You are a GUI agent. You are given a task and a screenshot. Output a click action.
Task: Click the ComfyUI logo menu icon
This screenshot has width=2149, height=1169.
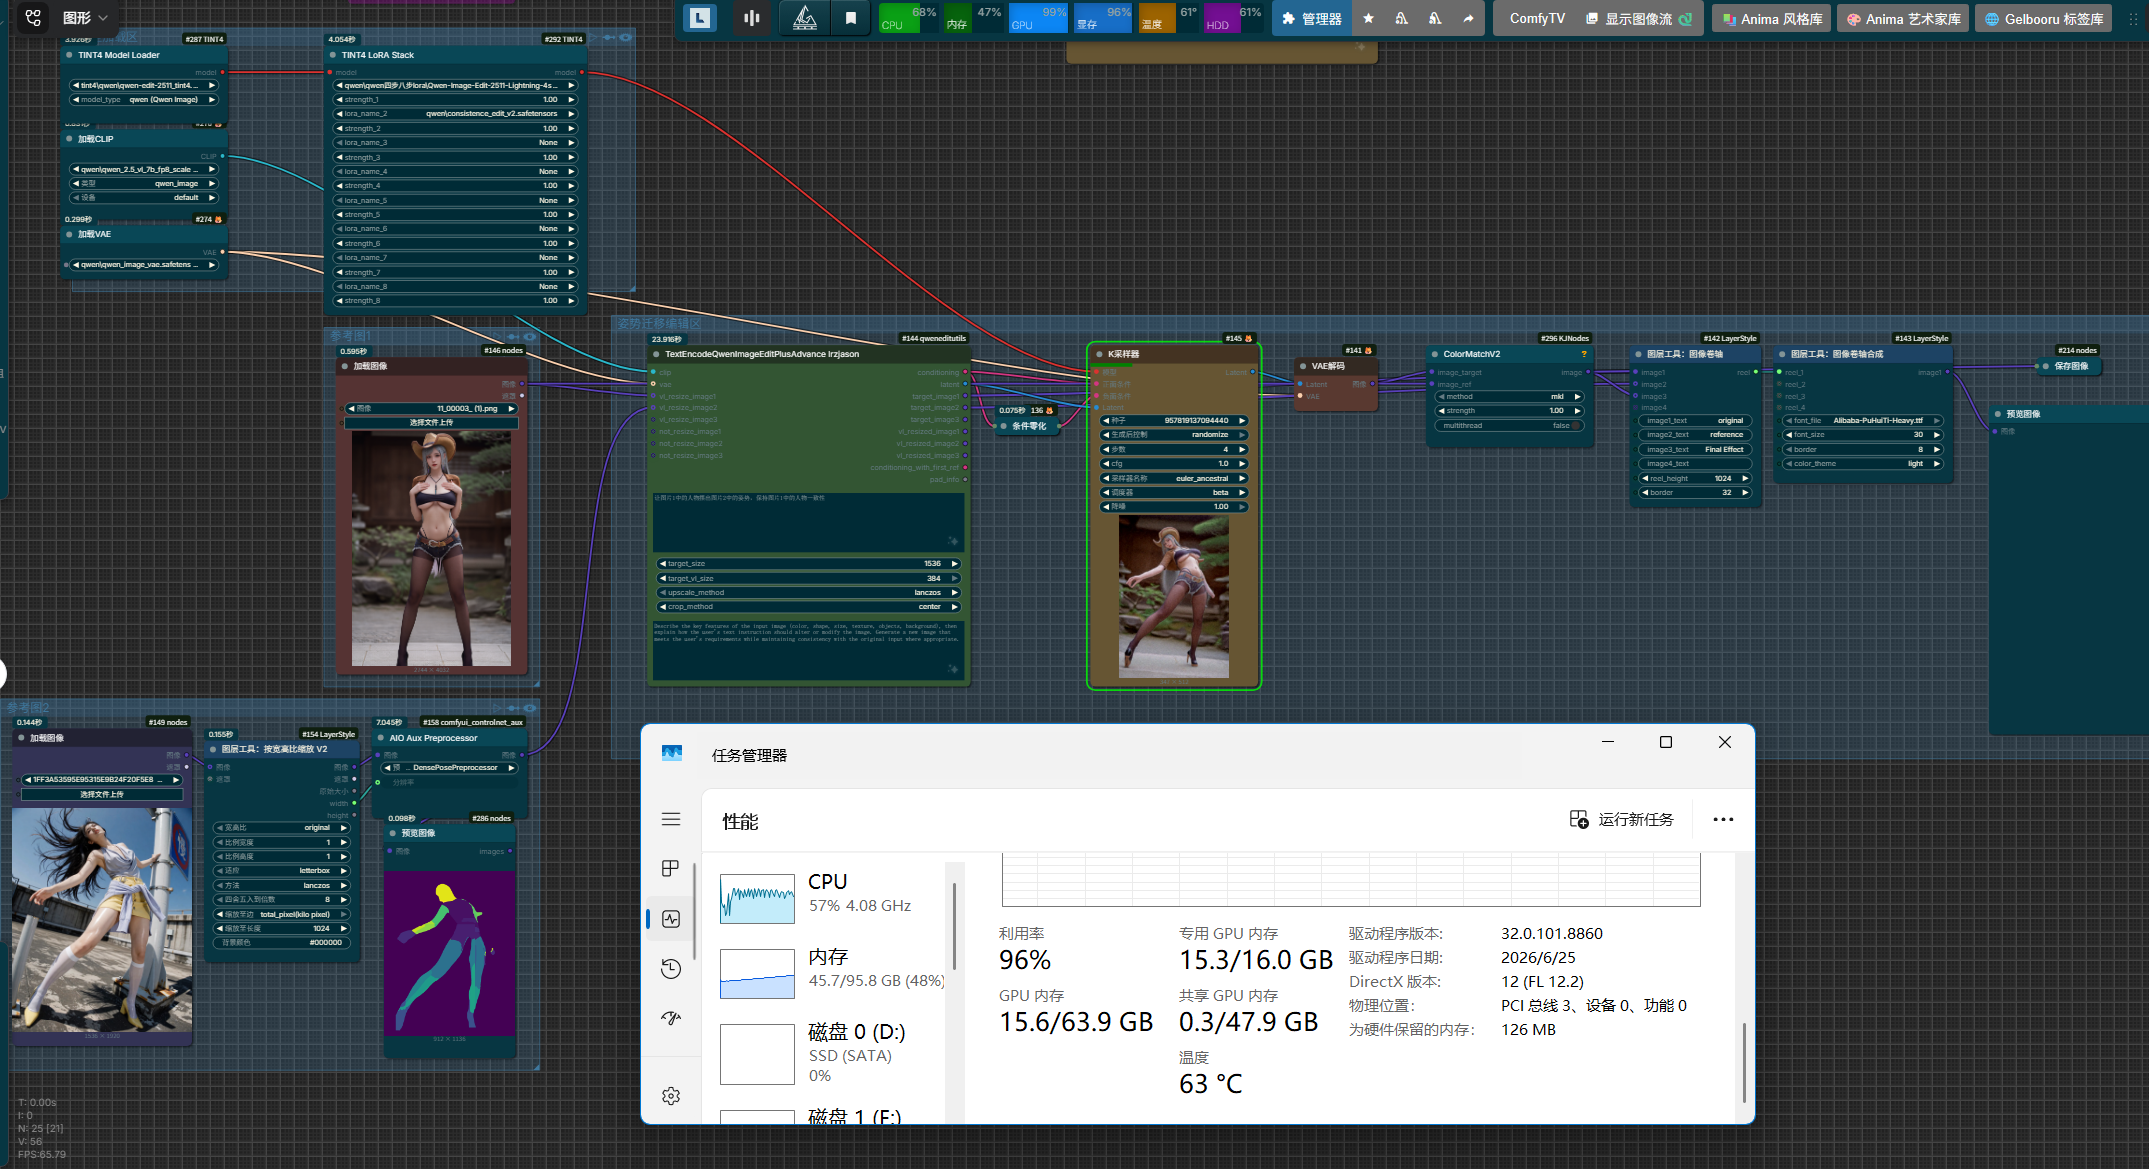point(33,18)
